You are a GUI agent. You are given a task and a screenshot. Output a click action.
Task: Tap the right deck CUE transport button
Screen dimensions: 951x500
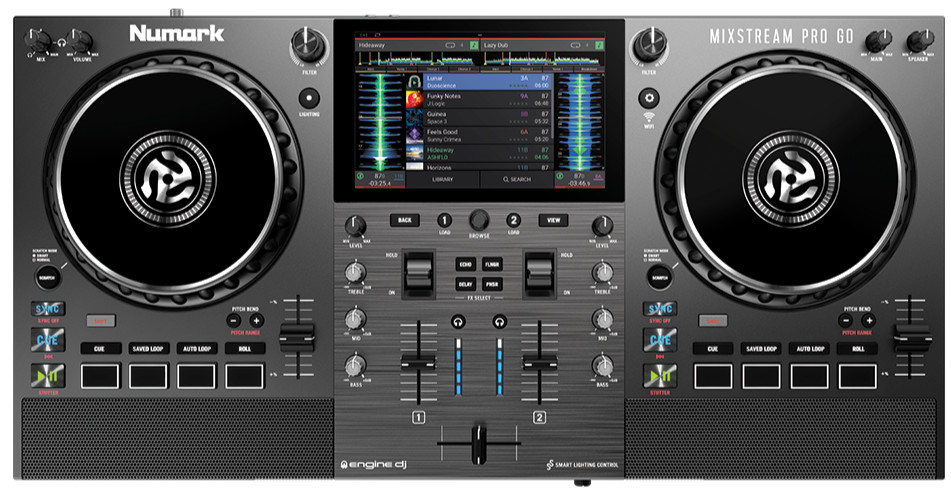pos(660,340)
